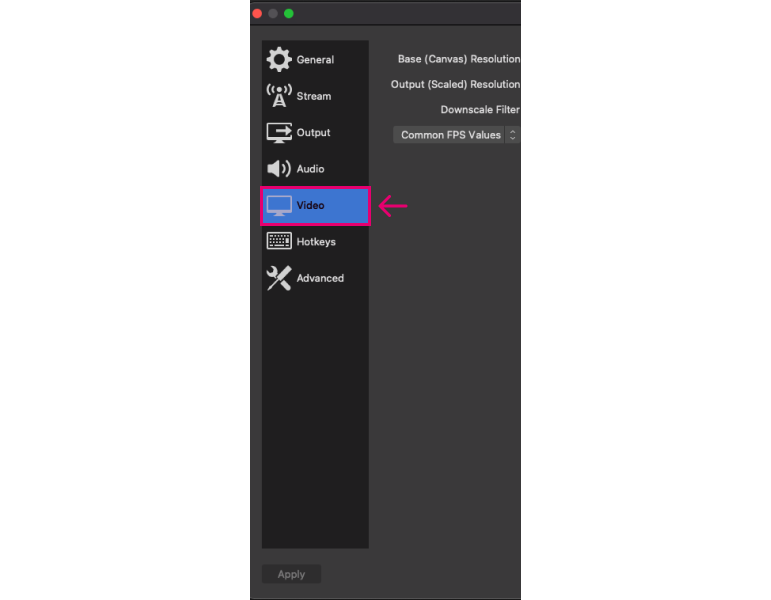Close the settings window with red button

pos(257,13)
